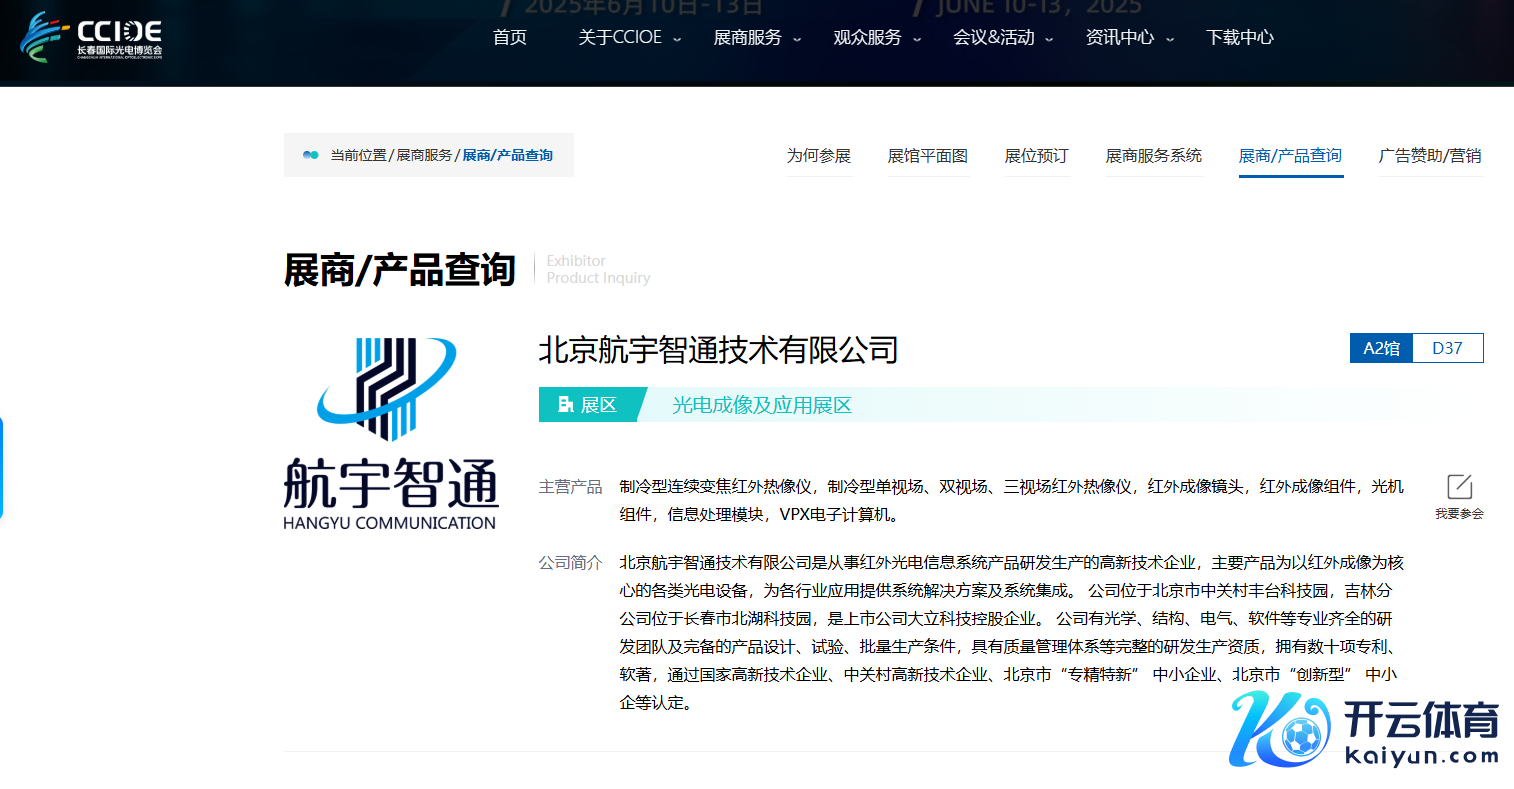This screenshot has width=1514, height=789.
Task: Click the green 展区 folder icon
Action: 565,404
